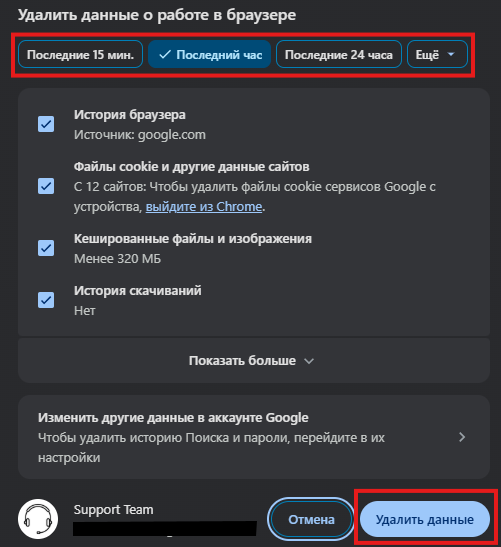Click the Support Team headset avatar
The height and width of the screenshot is (547, 501).
pos(38,519)
